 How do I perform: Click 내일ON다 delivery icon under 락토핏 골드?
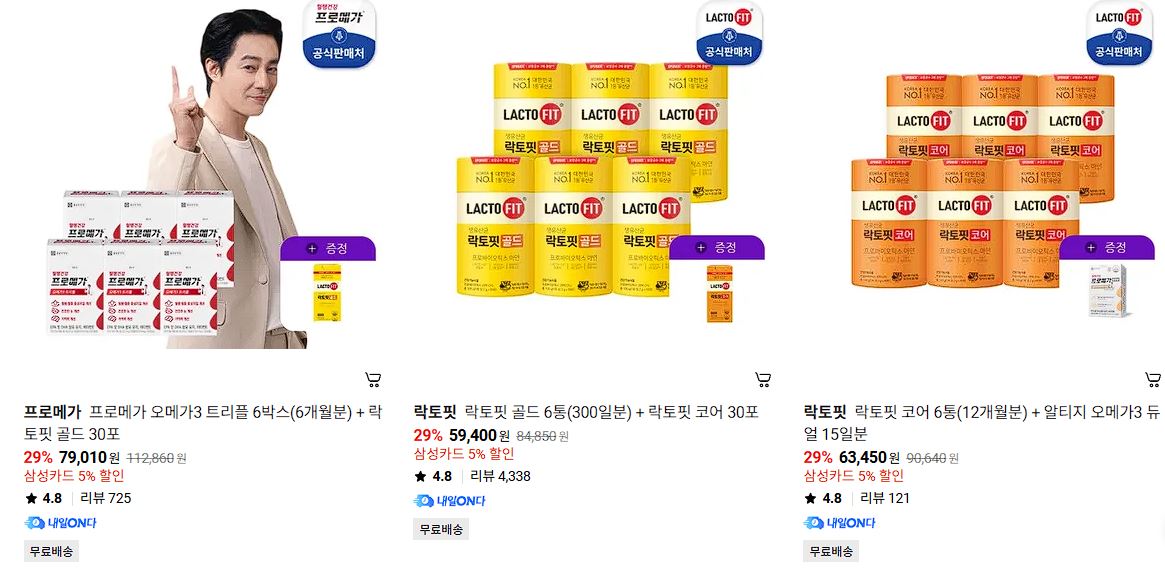(450, 501)
